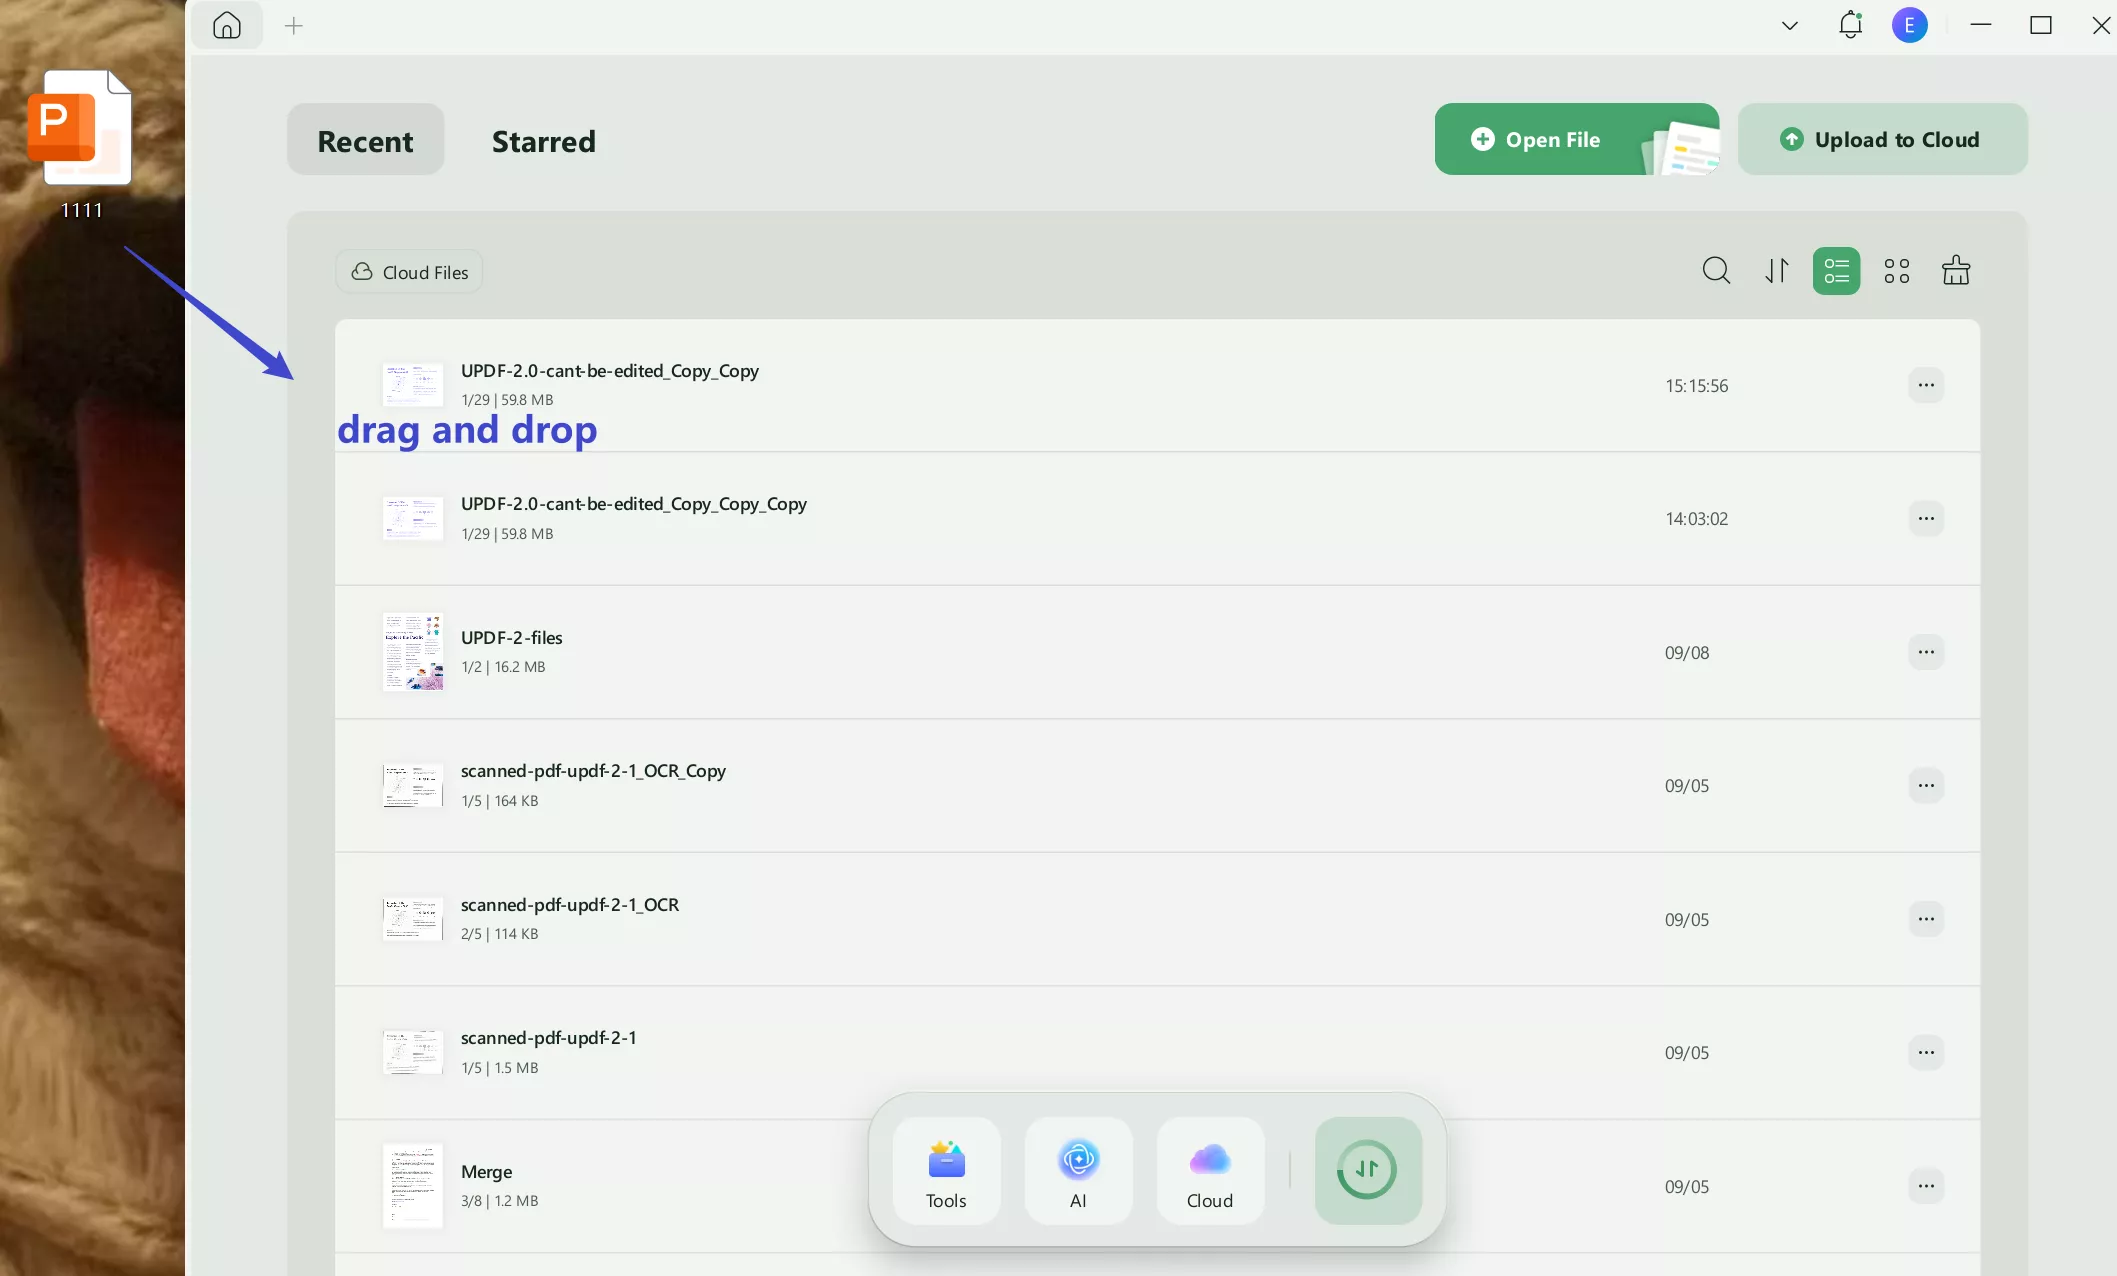Toggle the Cloud Files filter

[x=408, y=271]
